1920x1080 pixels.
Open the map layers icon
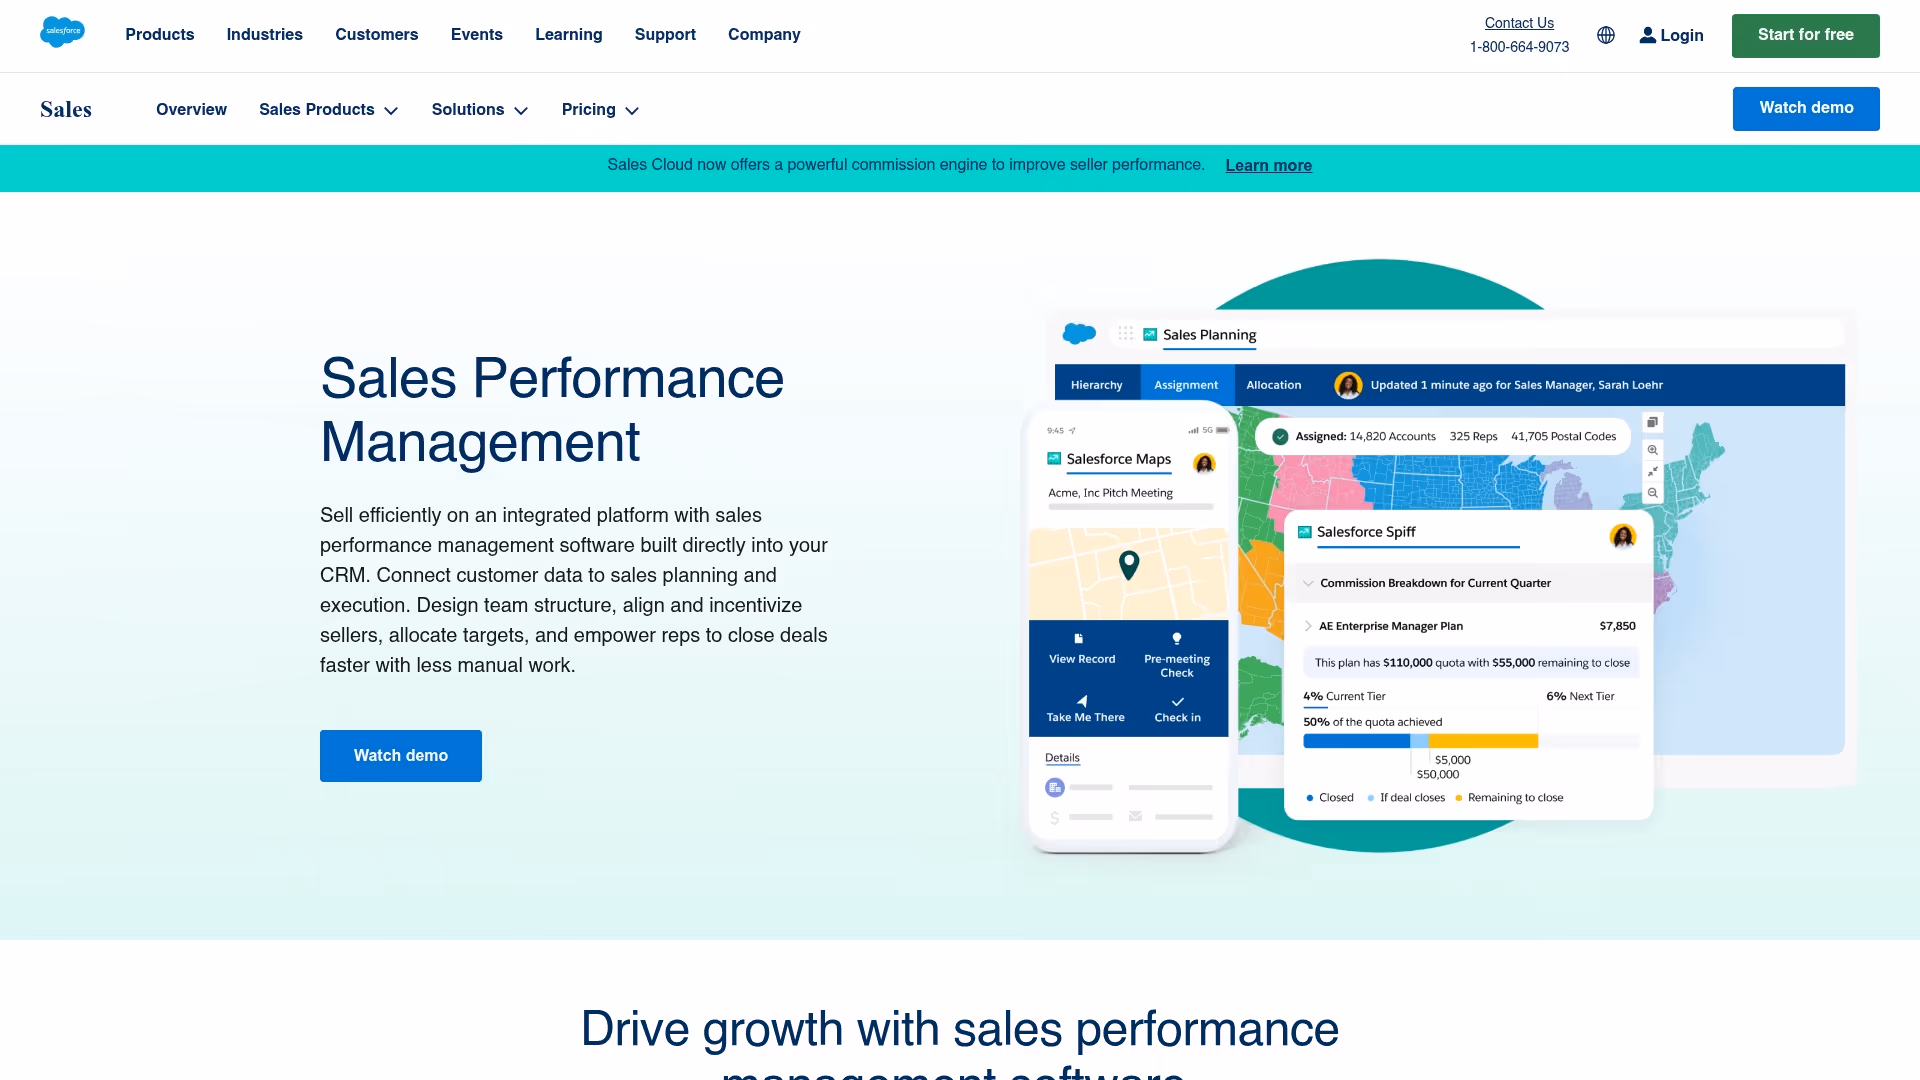[x=1653, y=423]
